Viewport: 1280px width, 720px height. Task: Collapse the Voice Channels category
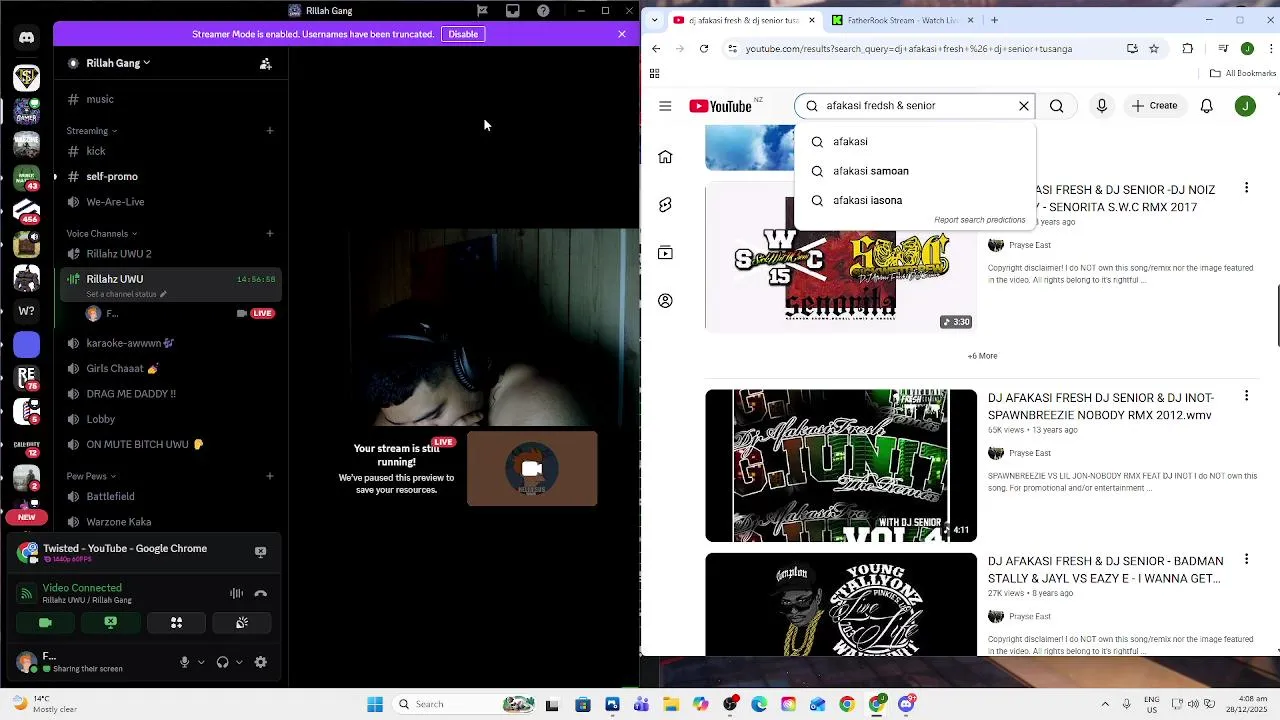(x=102, y=234)
